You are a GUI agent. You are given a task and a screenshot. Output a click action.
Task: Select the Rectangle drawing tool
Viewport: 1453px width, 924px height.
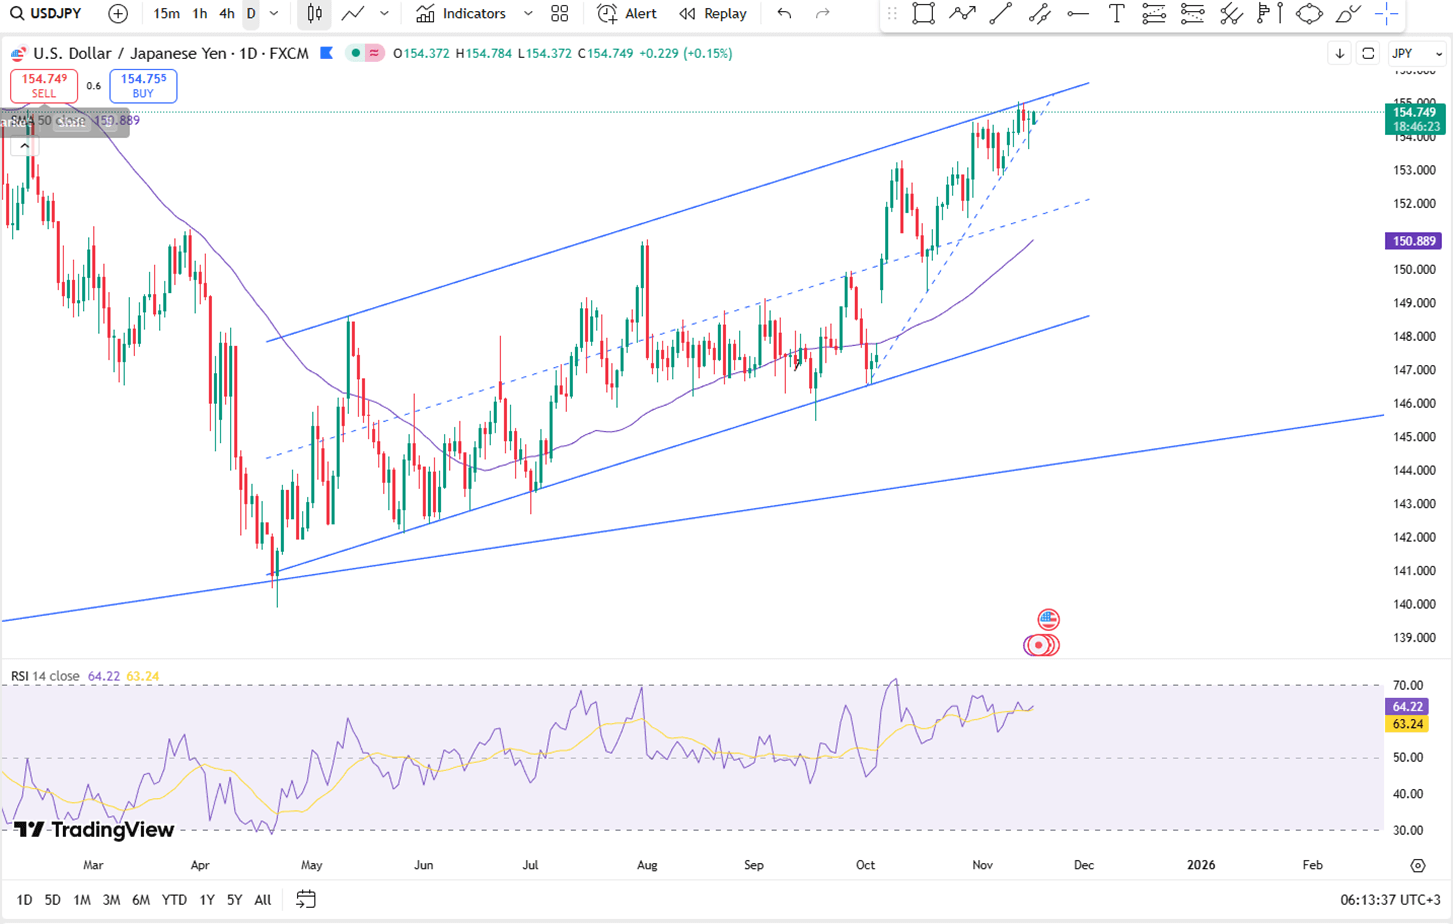click(923, 14)
